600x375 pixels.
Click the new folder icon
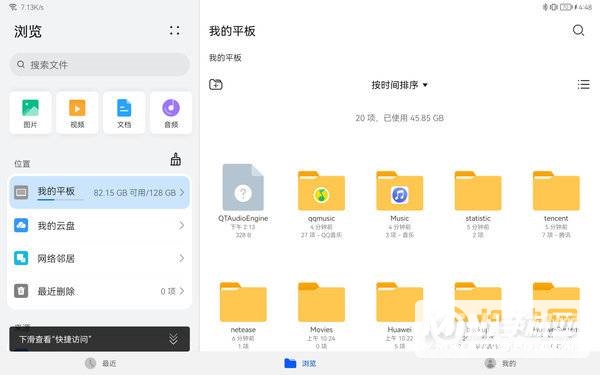coord(216,85)
